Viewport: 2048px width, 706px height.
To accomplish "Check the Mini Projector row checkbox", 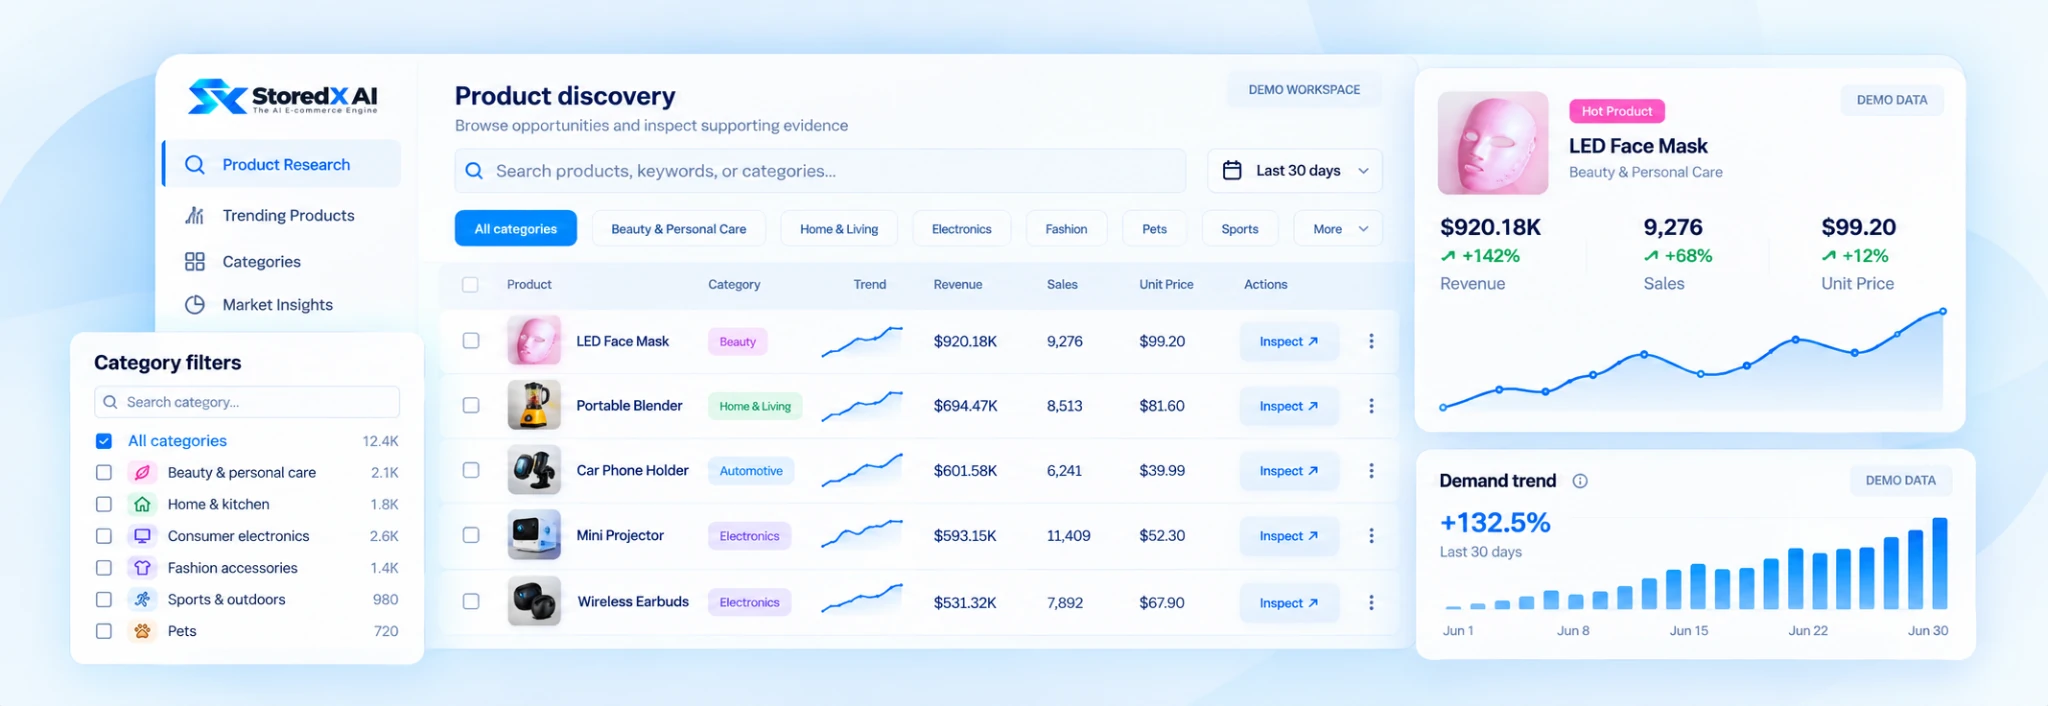I will click(471, 535).
